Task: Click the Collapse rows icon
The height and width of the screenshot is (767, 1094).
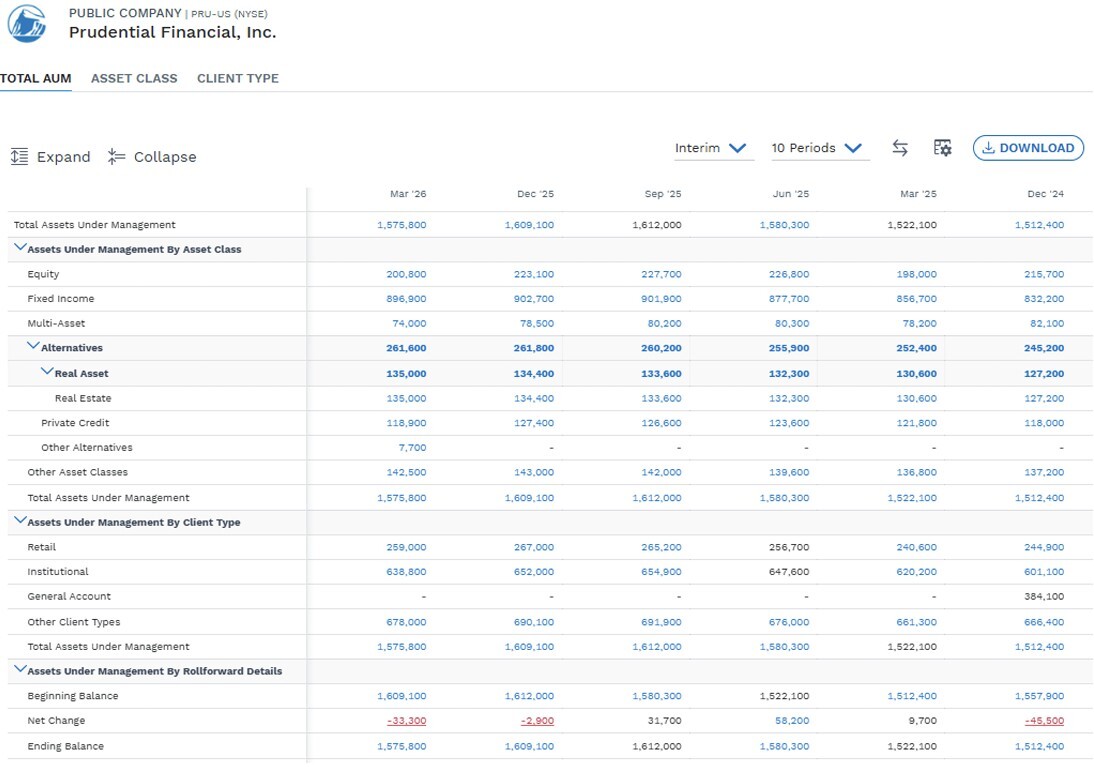Action: pos(116,156)
